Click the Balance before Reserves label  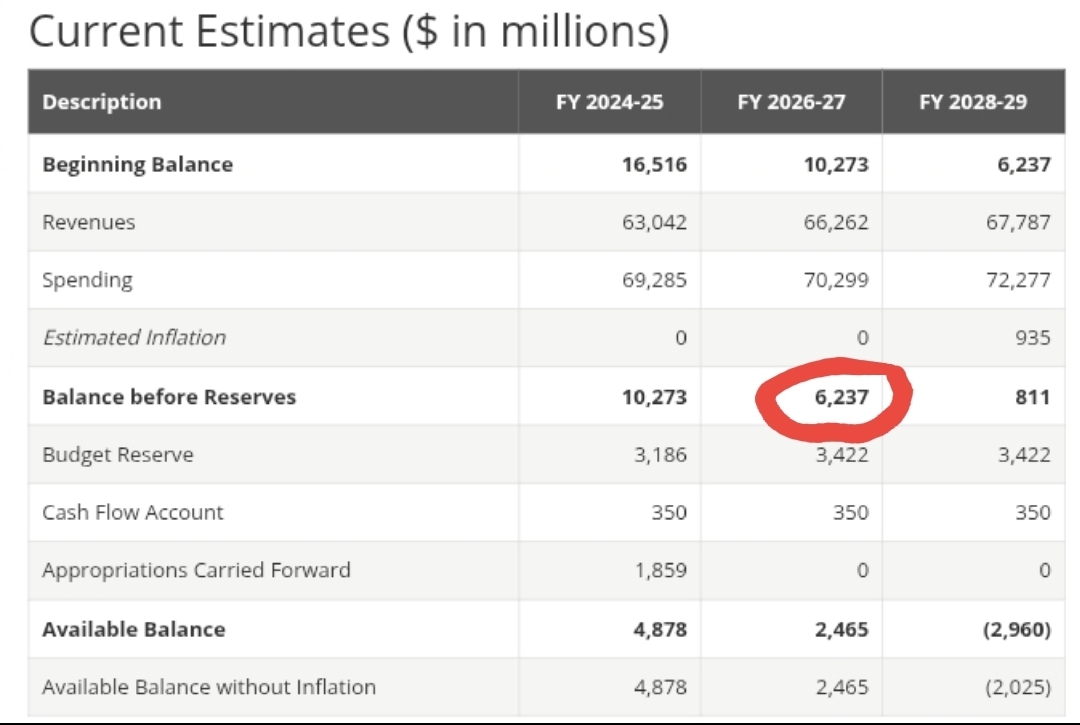pos(169,397)
